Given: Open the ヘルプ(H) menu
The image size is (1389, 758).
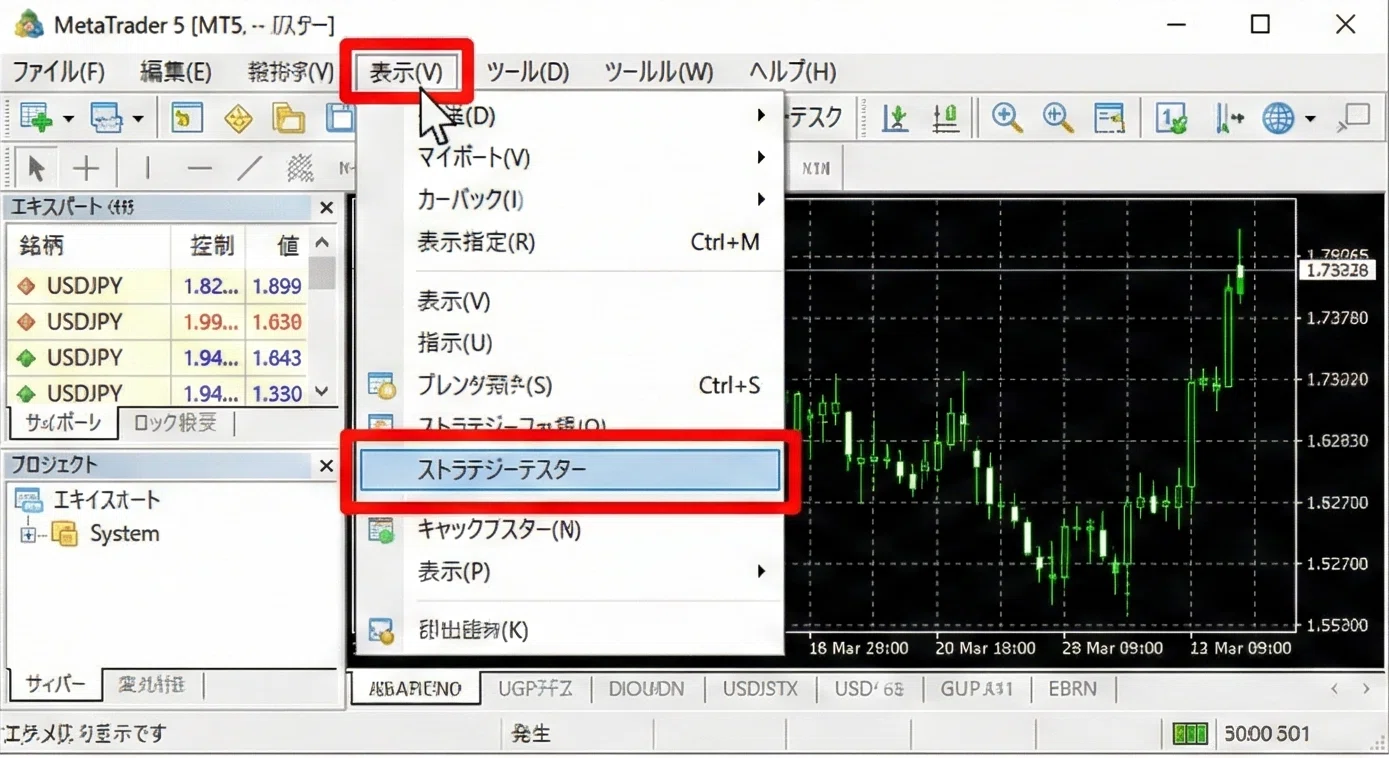Looking at the screenshot, I should pyautogui.click(x=793, y=72).
